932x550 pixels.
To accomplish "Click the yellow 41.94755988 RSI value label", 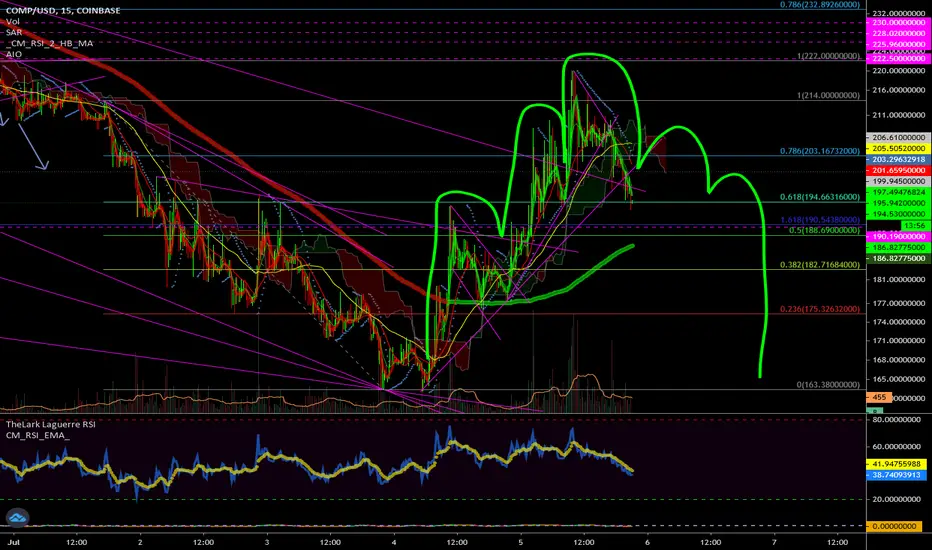I will (896, 464).
